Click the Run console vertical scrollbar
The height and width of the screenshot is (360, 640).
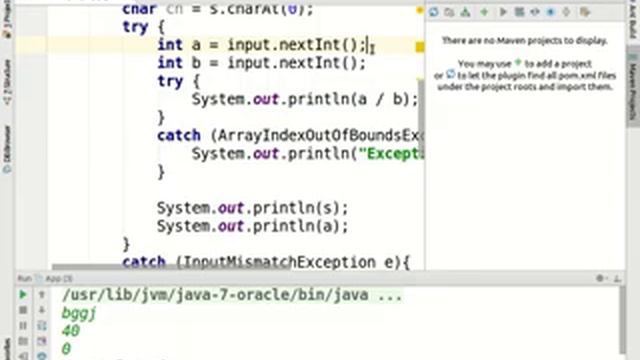pyautogui.click(x=622, y=320)
